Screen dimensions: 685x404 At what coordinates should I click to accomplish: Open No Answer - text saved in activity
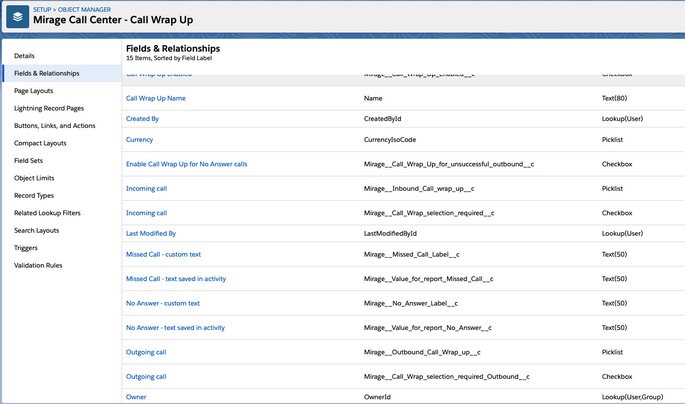175,328
